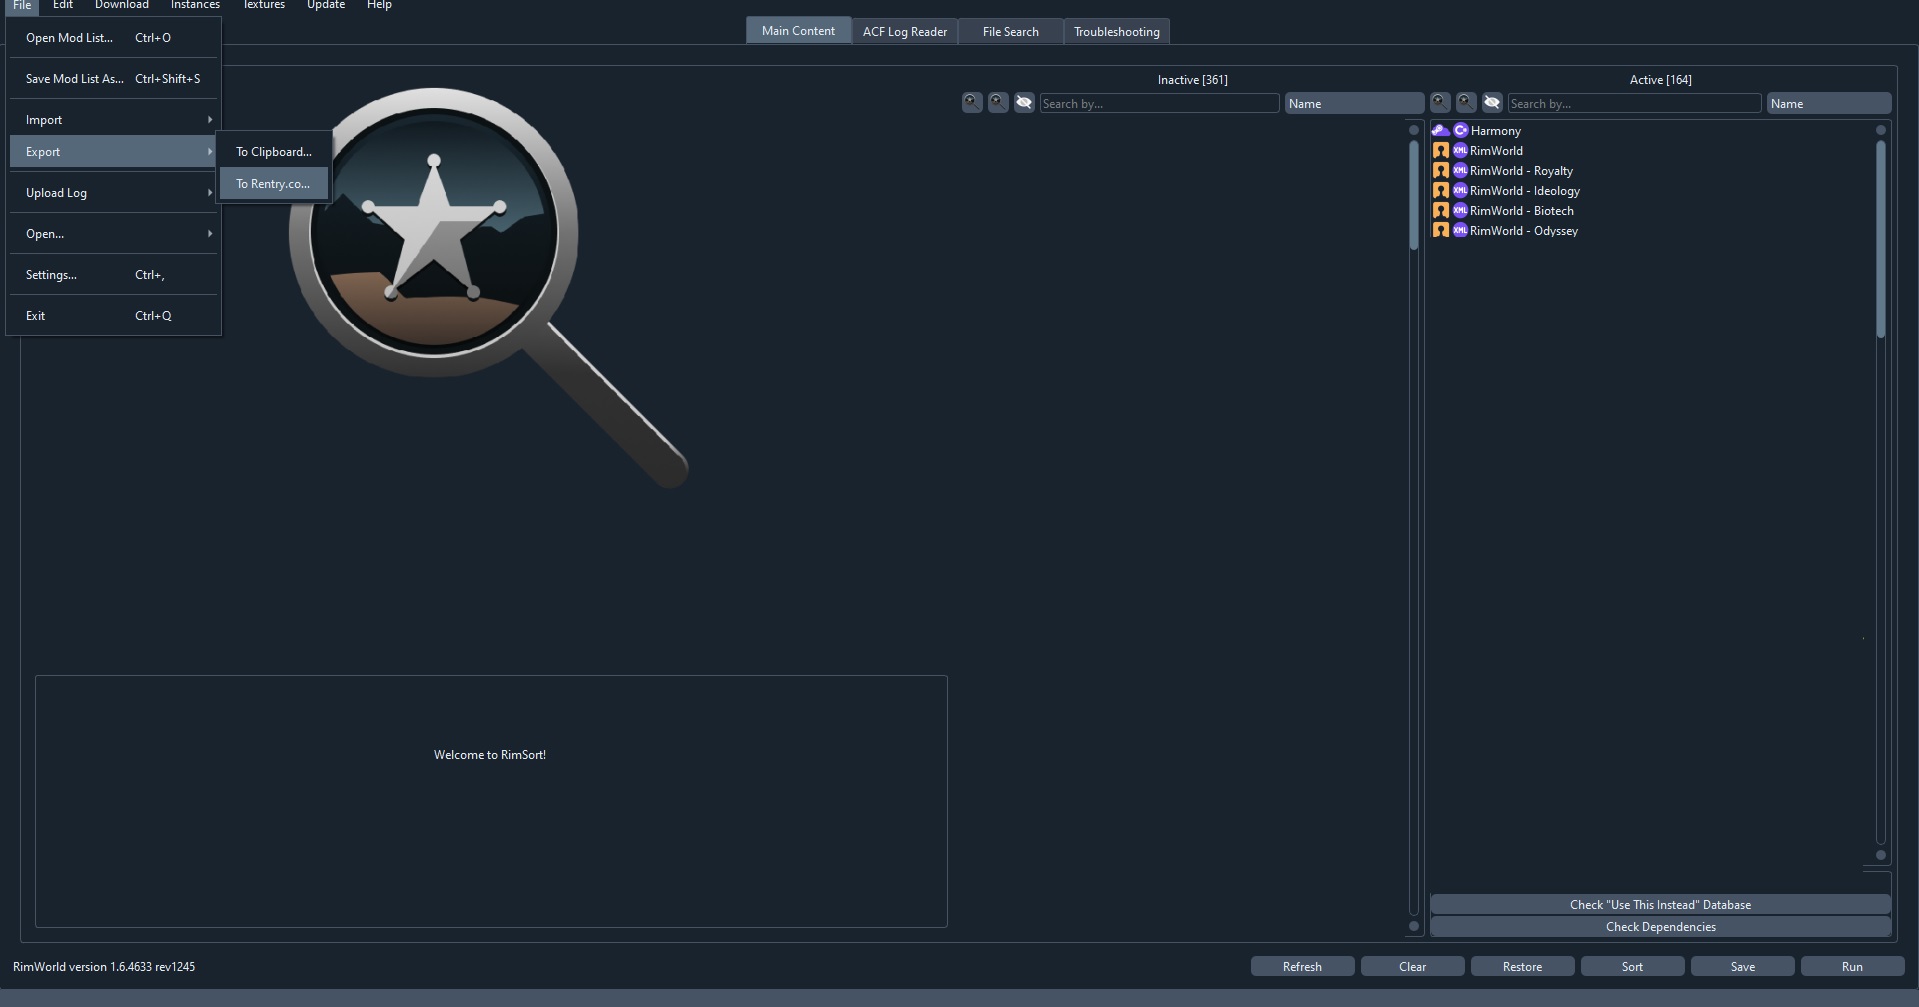Open the Edit menu
This screenshot has height=1007, width=1919.
click(x=63, y=5)
